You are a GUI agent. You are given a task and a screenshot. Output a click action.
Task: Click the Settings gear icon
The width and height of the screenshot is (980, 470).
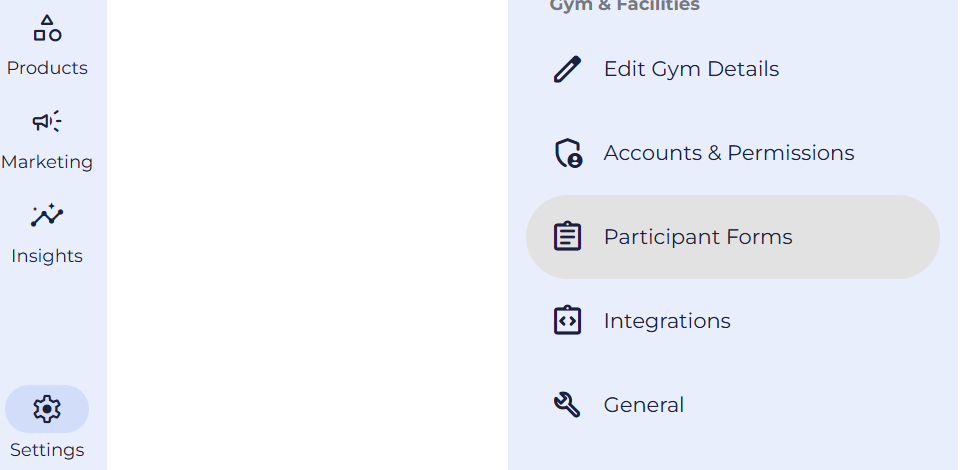47,409
